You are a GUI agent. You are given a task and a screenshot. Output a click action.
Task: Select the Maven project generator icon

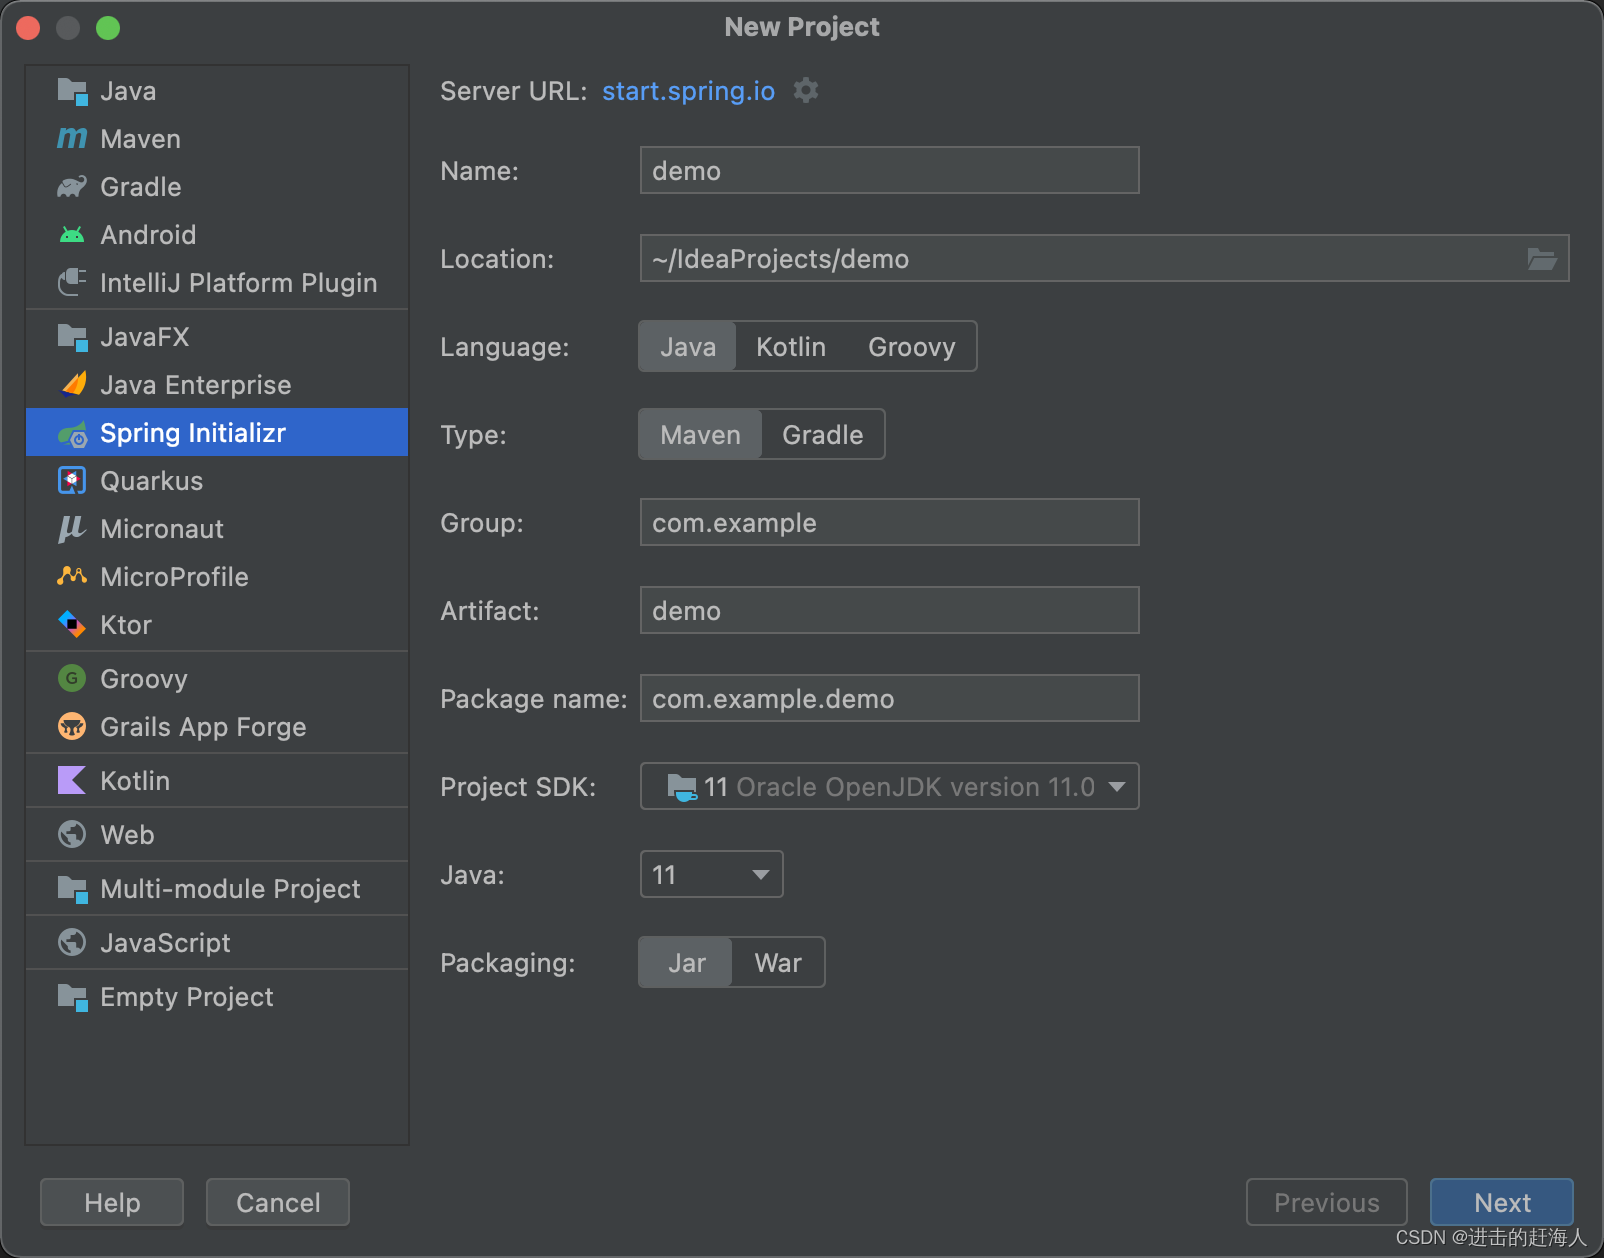click(71, 138)
